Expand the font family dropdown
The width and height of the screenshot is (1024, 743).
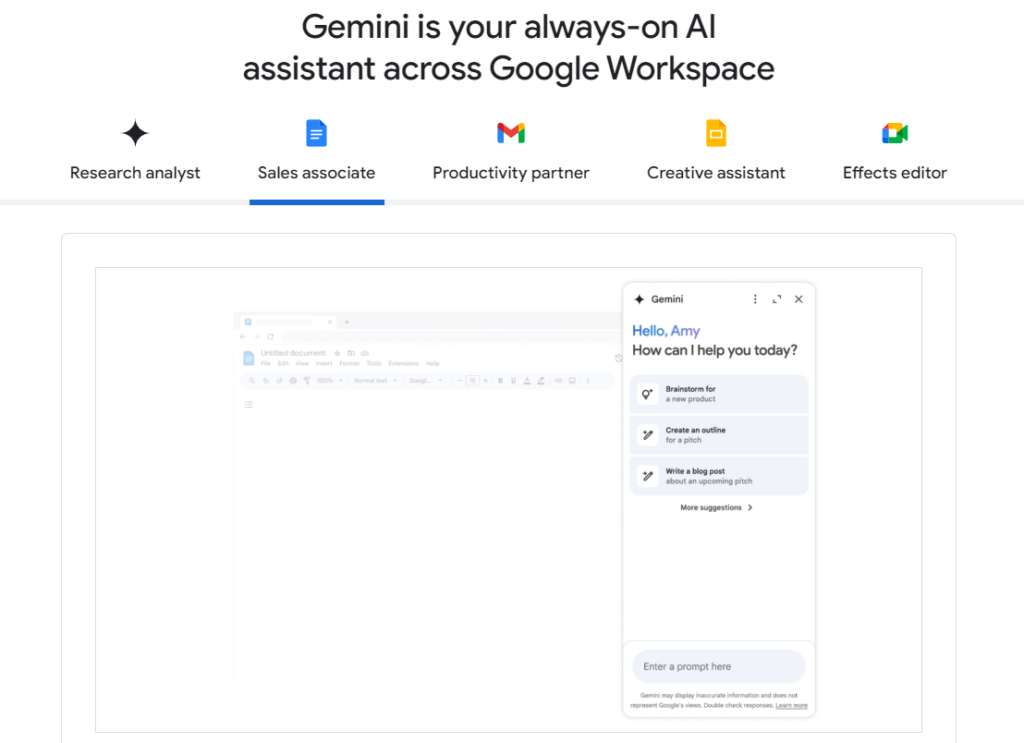click(x=422, y=380)
